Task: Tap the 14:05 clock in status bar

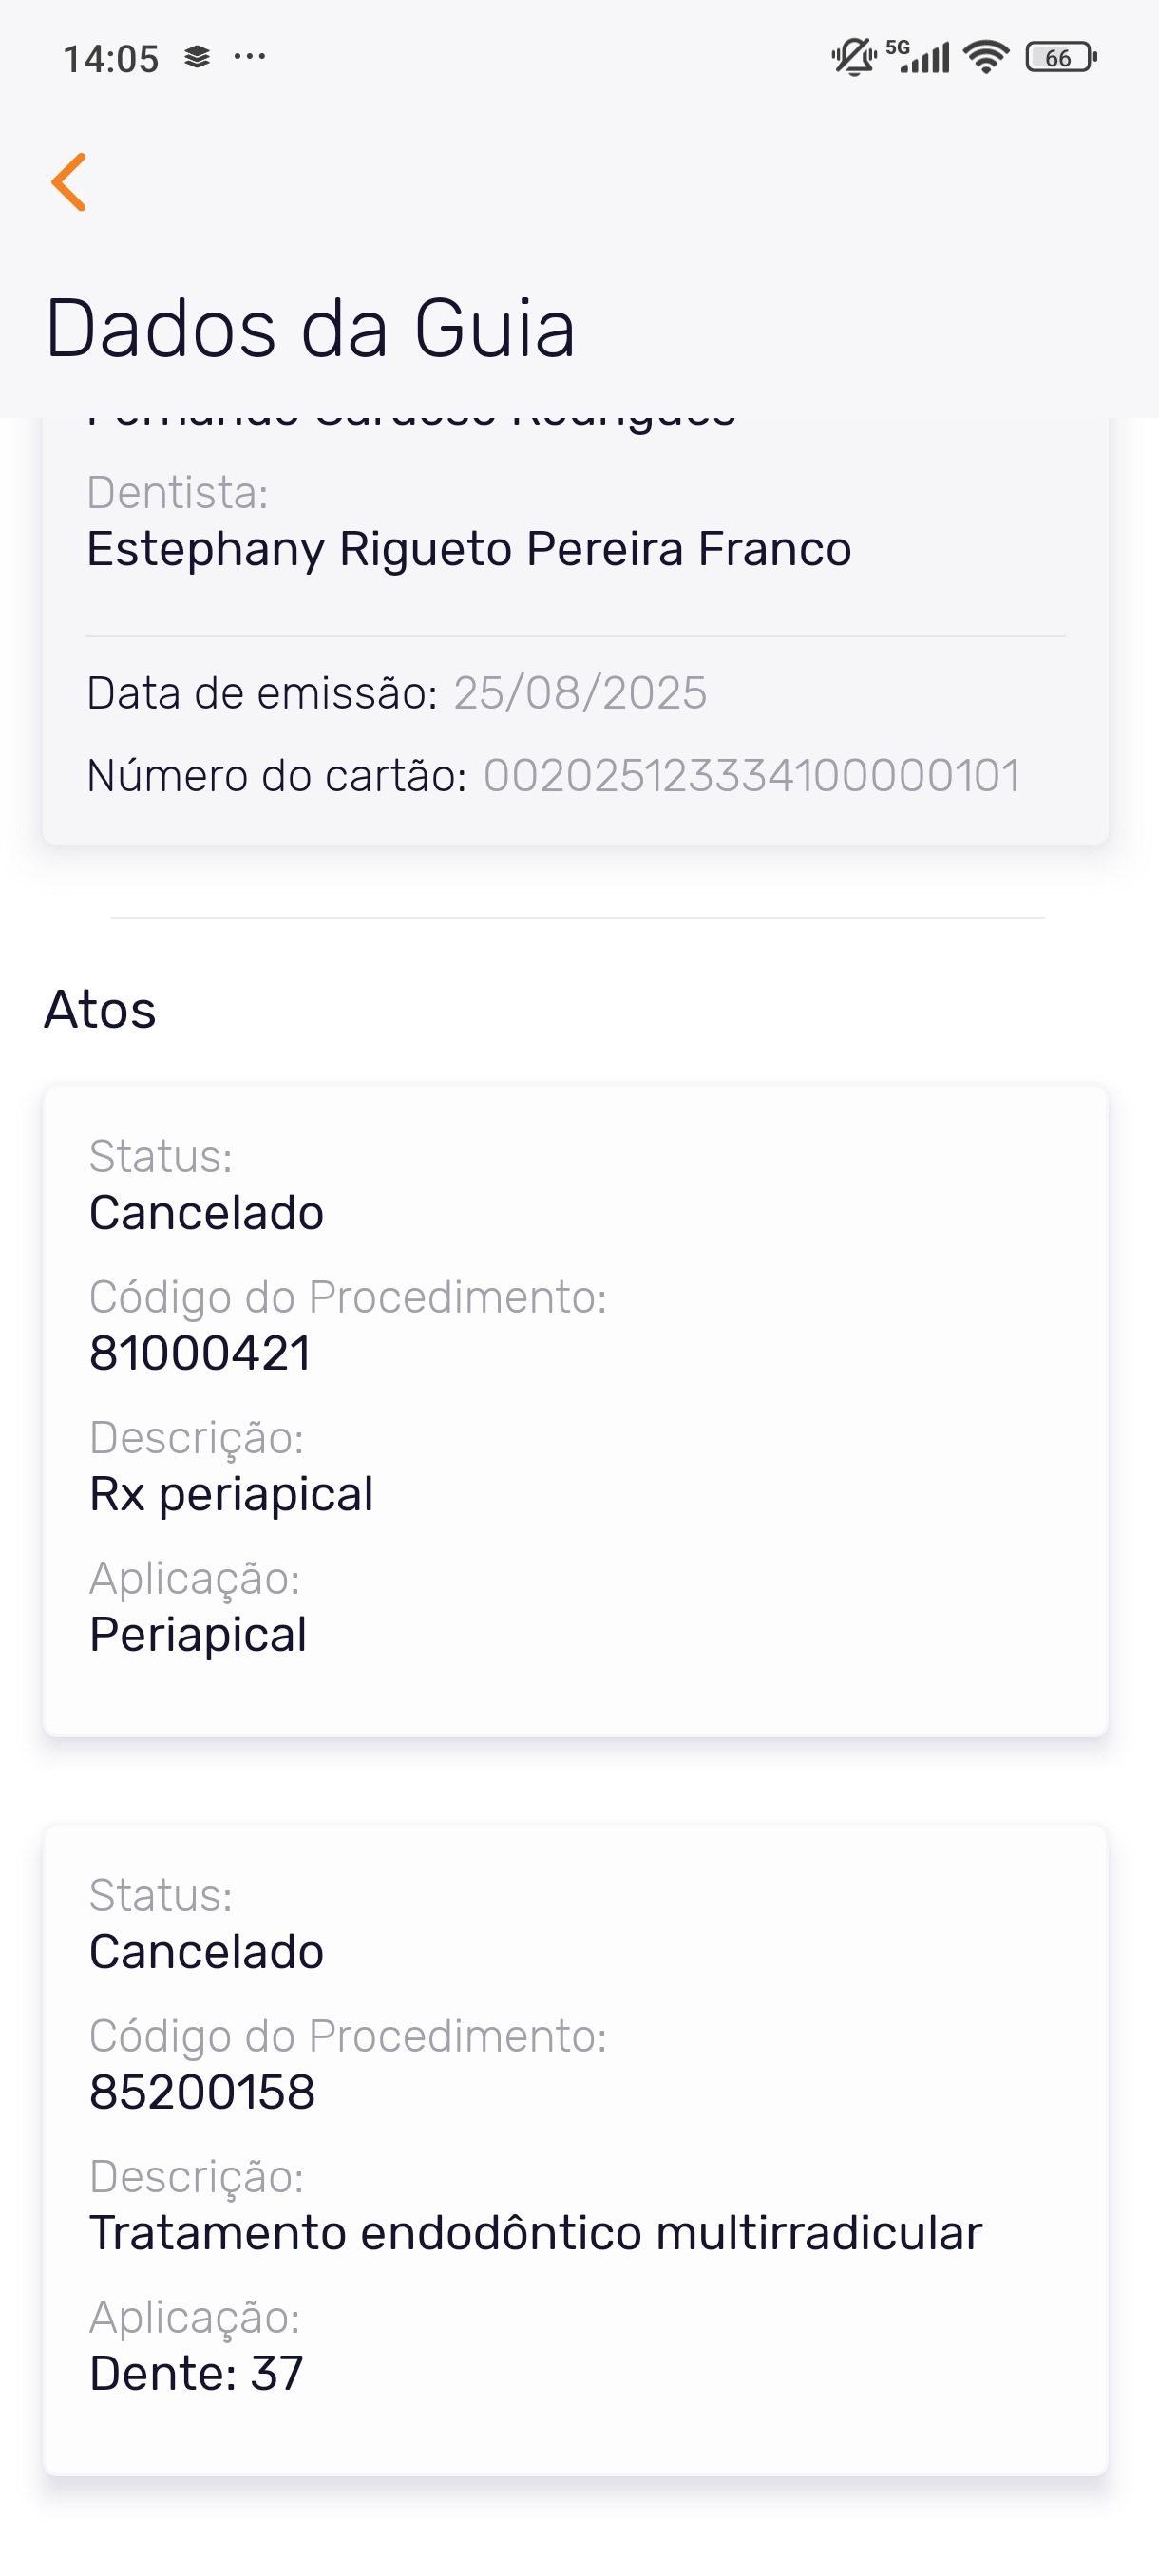Action: 111,59
